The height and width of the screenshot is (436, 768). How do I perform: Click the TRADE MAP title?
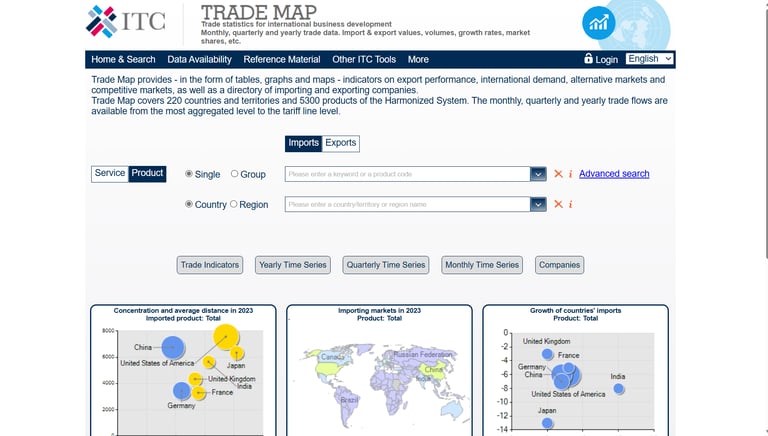(x=259, y=12)
